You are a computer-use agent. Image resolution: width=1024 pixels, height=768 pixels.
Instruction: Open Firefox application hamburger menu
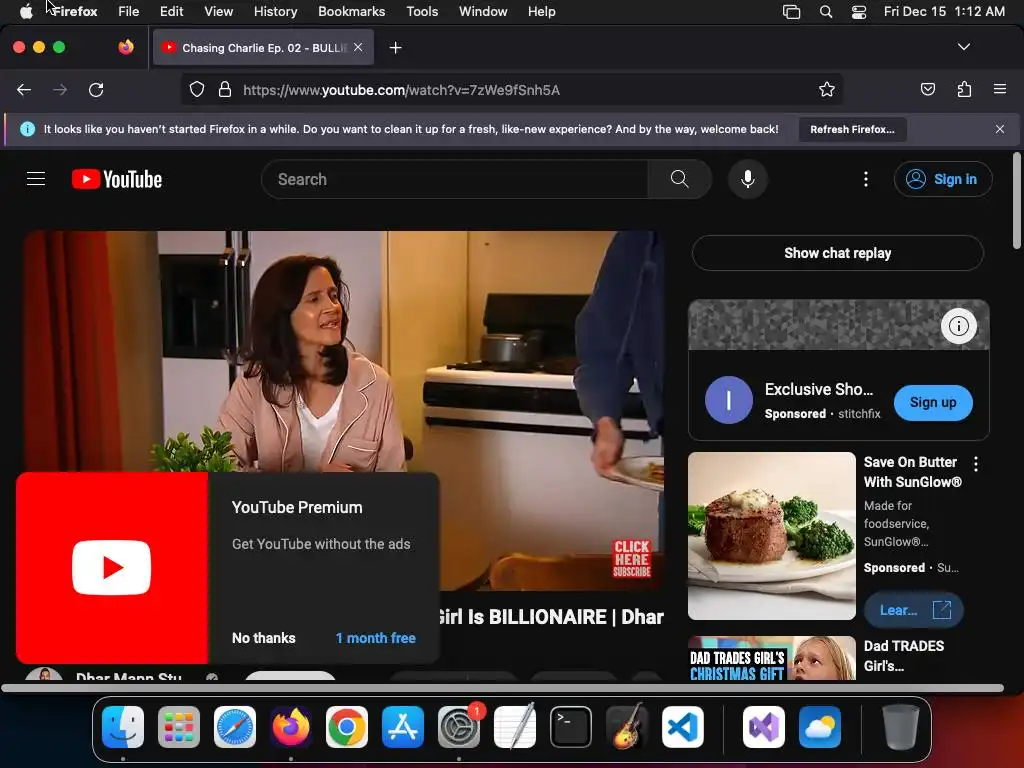tap(999, 89)
